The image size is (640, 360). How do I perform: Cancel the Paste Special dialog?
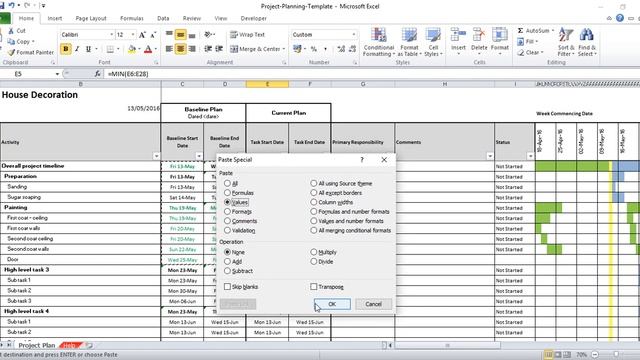373,304
